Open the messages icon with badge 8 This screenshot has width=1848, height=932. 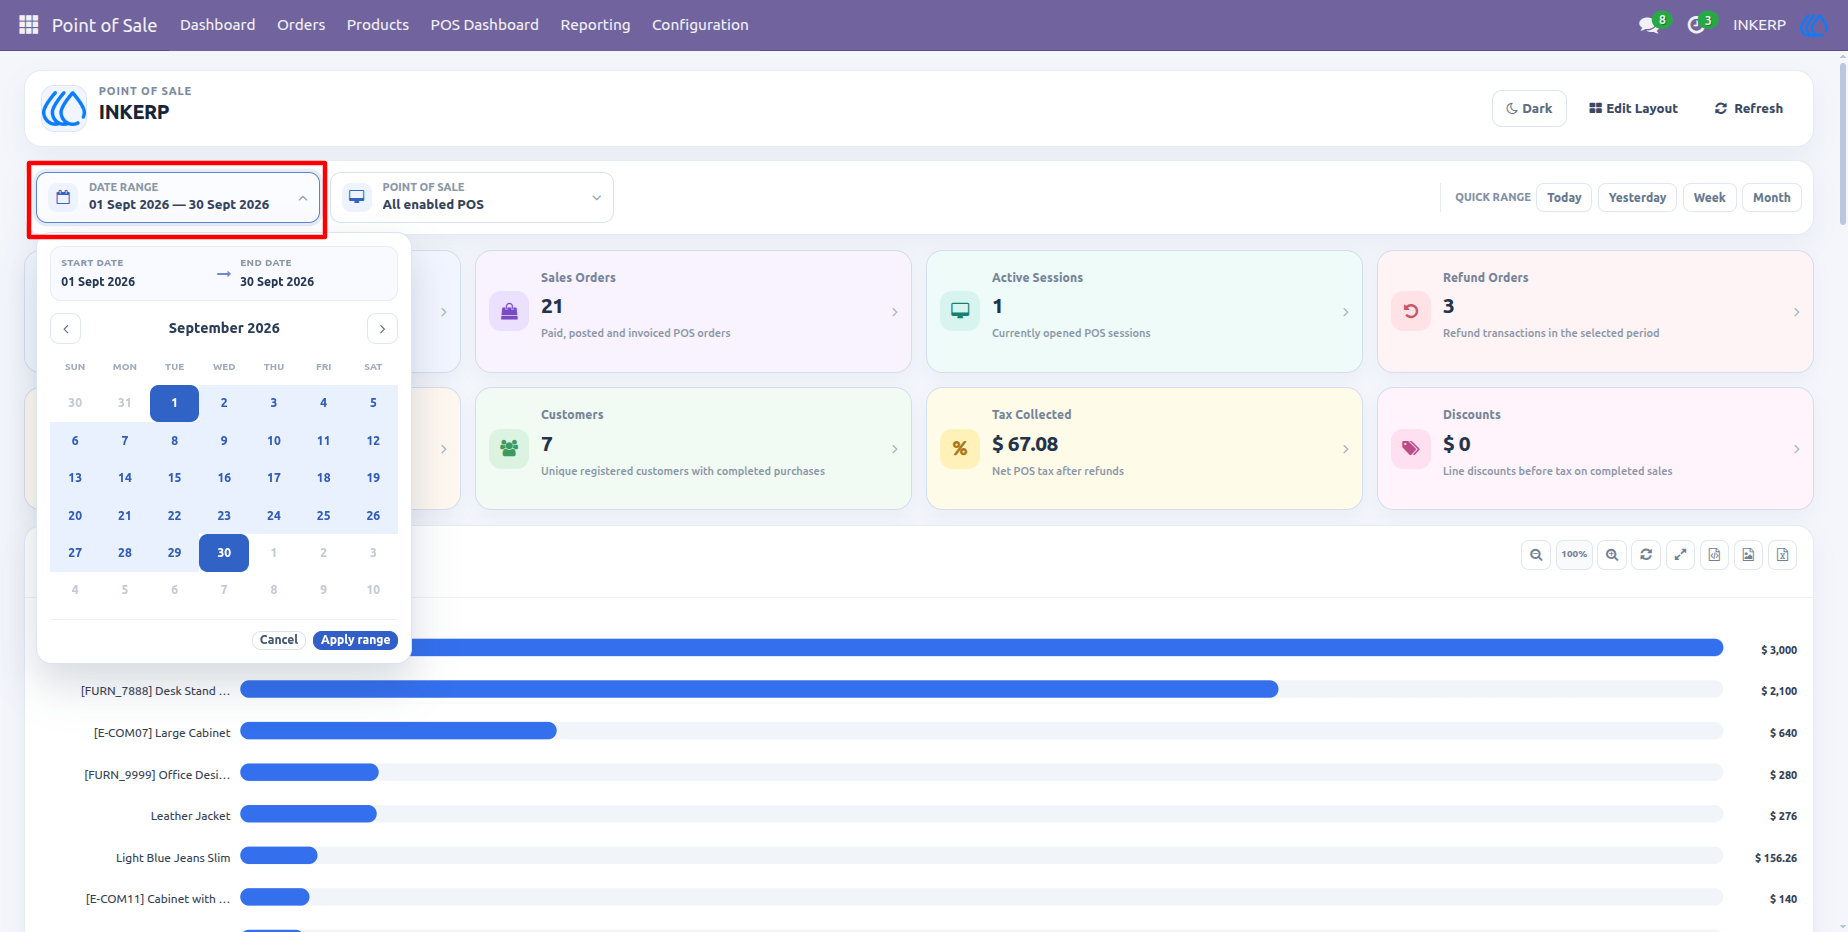coord(1649,24)
